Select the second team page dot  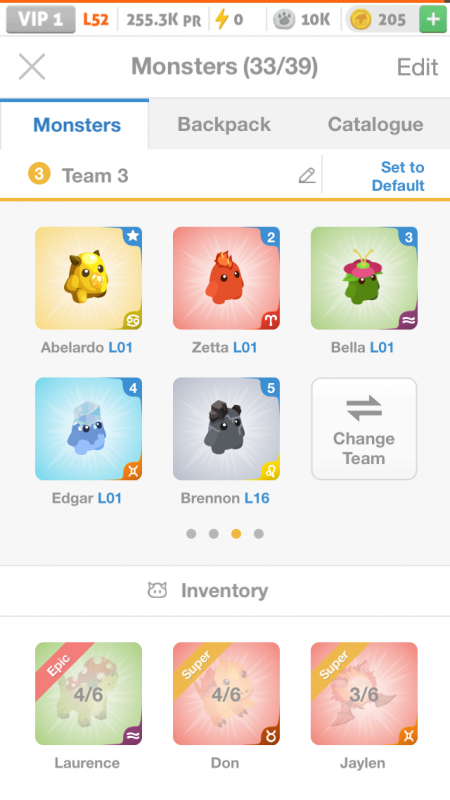click(214, 534)
